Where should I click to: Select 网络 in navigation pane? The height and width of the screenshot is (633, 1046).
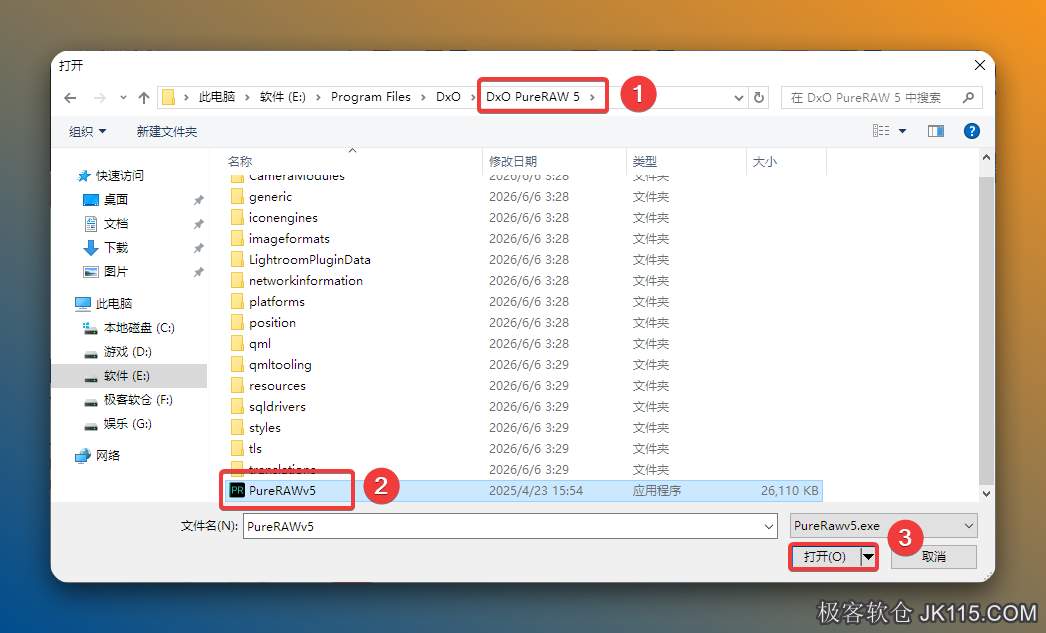(107, 456)
